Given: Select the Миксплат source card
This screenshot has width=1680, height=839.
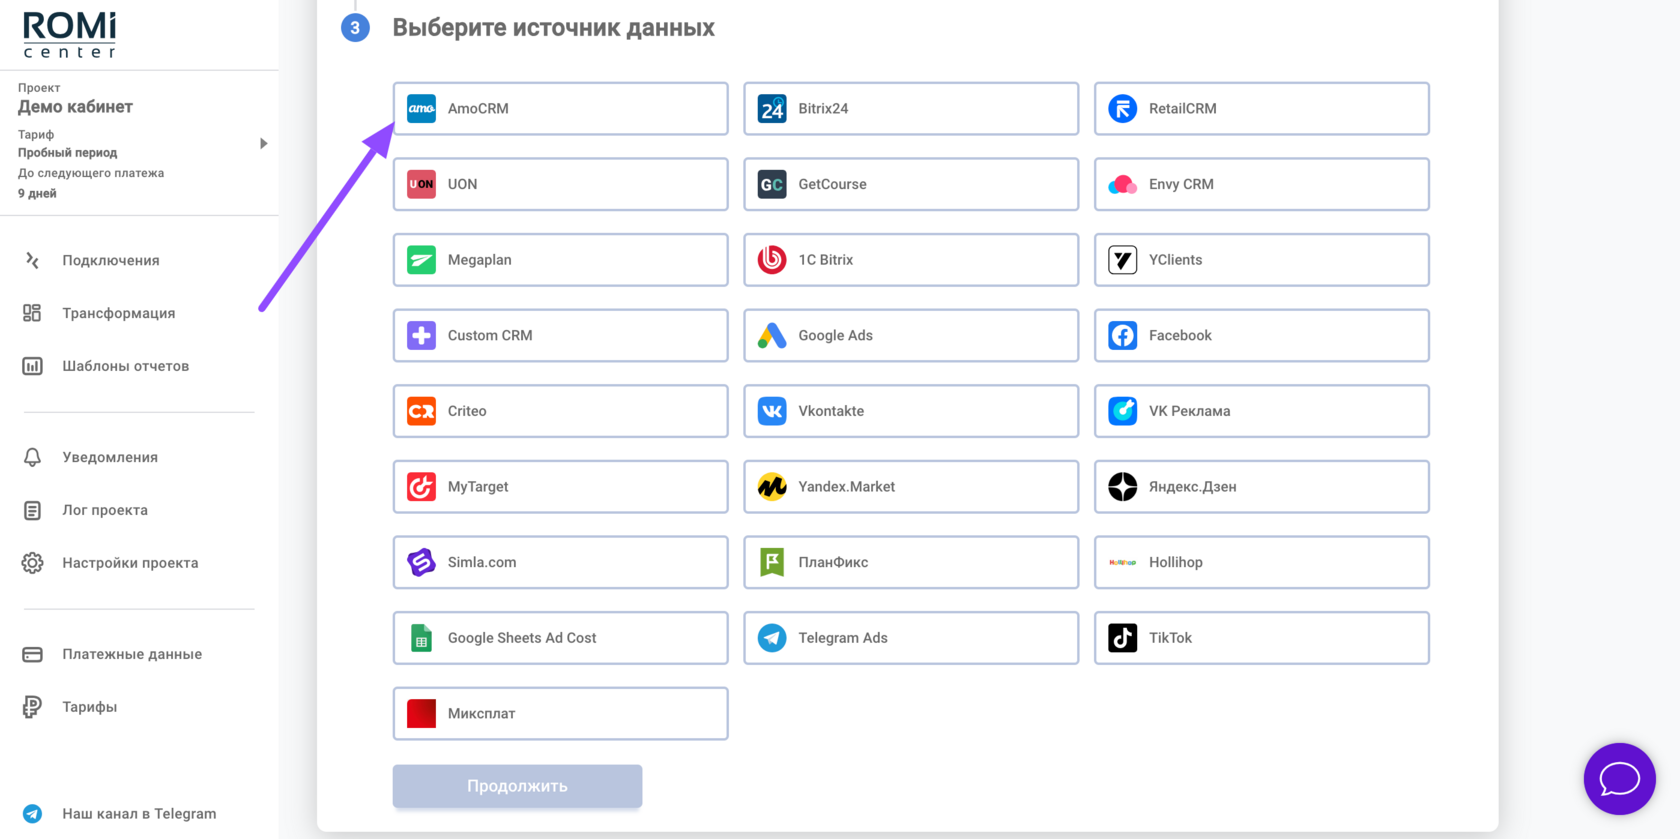Looking at the screenshot, I should 560,713.
